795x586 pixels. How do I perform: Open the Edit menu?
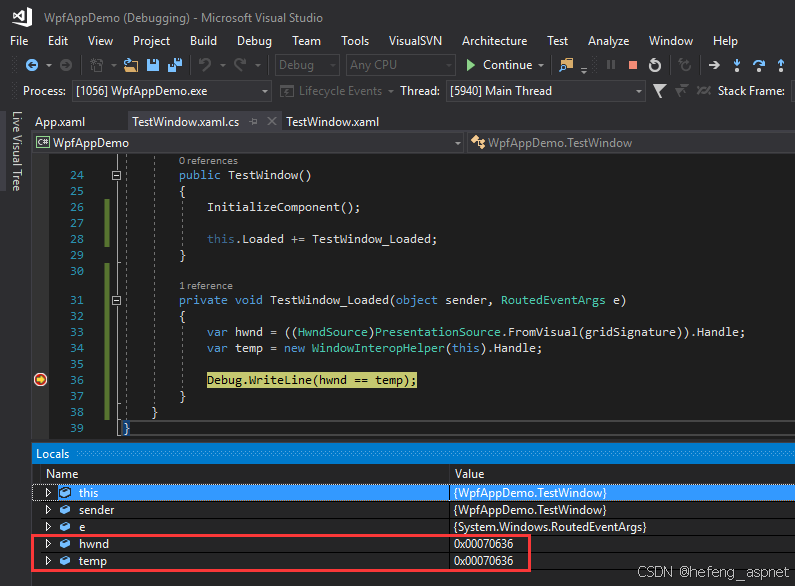pos(58,41)
